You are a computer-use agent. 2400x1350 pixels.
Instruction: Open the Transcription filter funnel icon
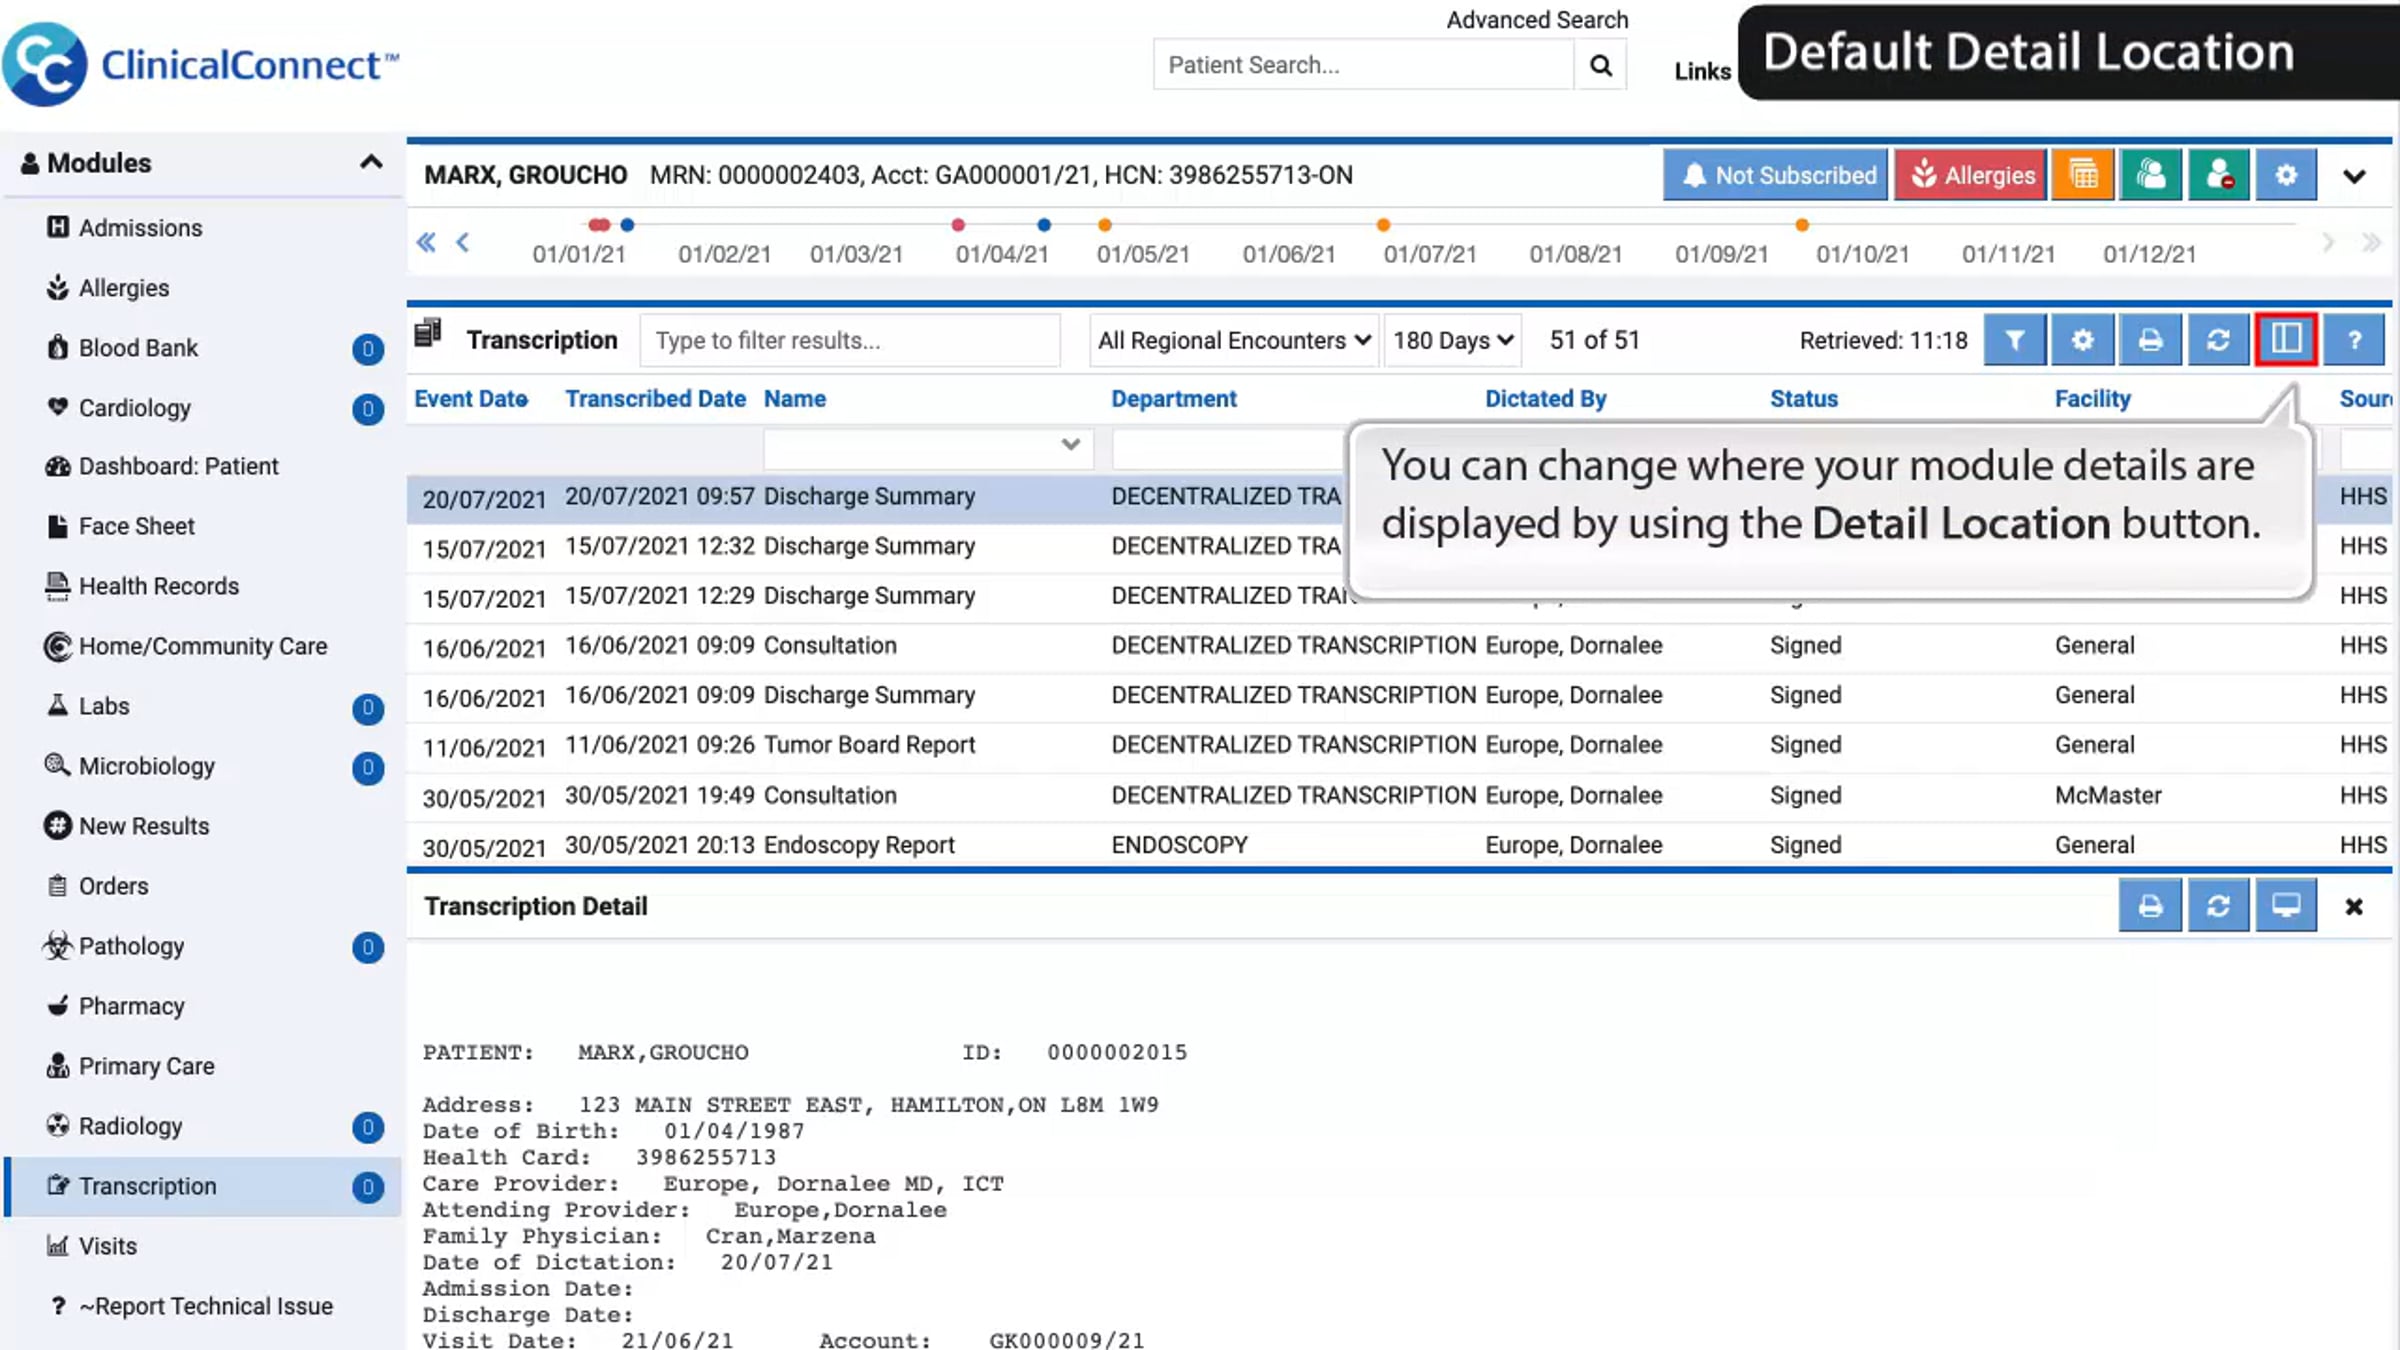(x=2014, y=340)
